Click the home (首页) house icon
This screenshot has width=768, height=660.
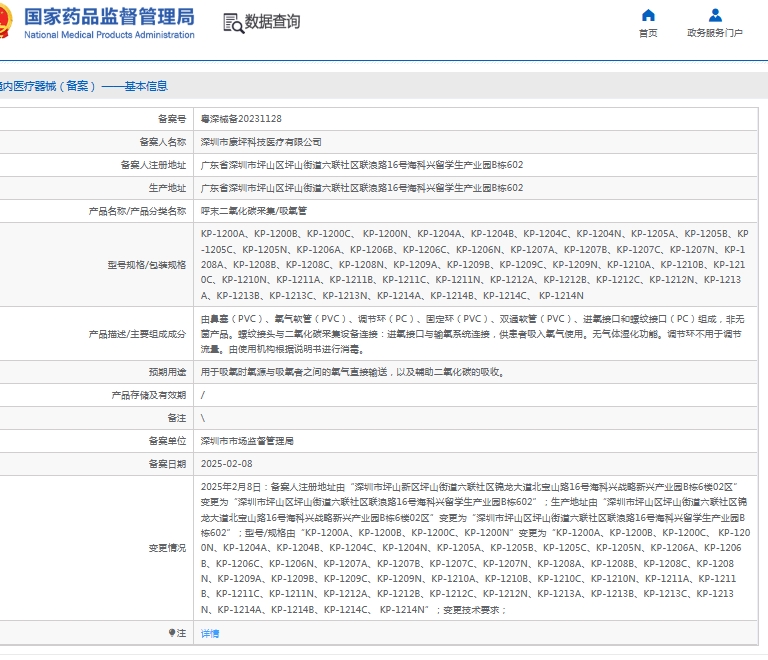coord(648,15)
